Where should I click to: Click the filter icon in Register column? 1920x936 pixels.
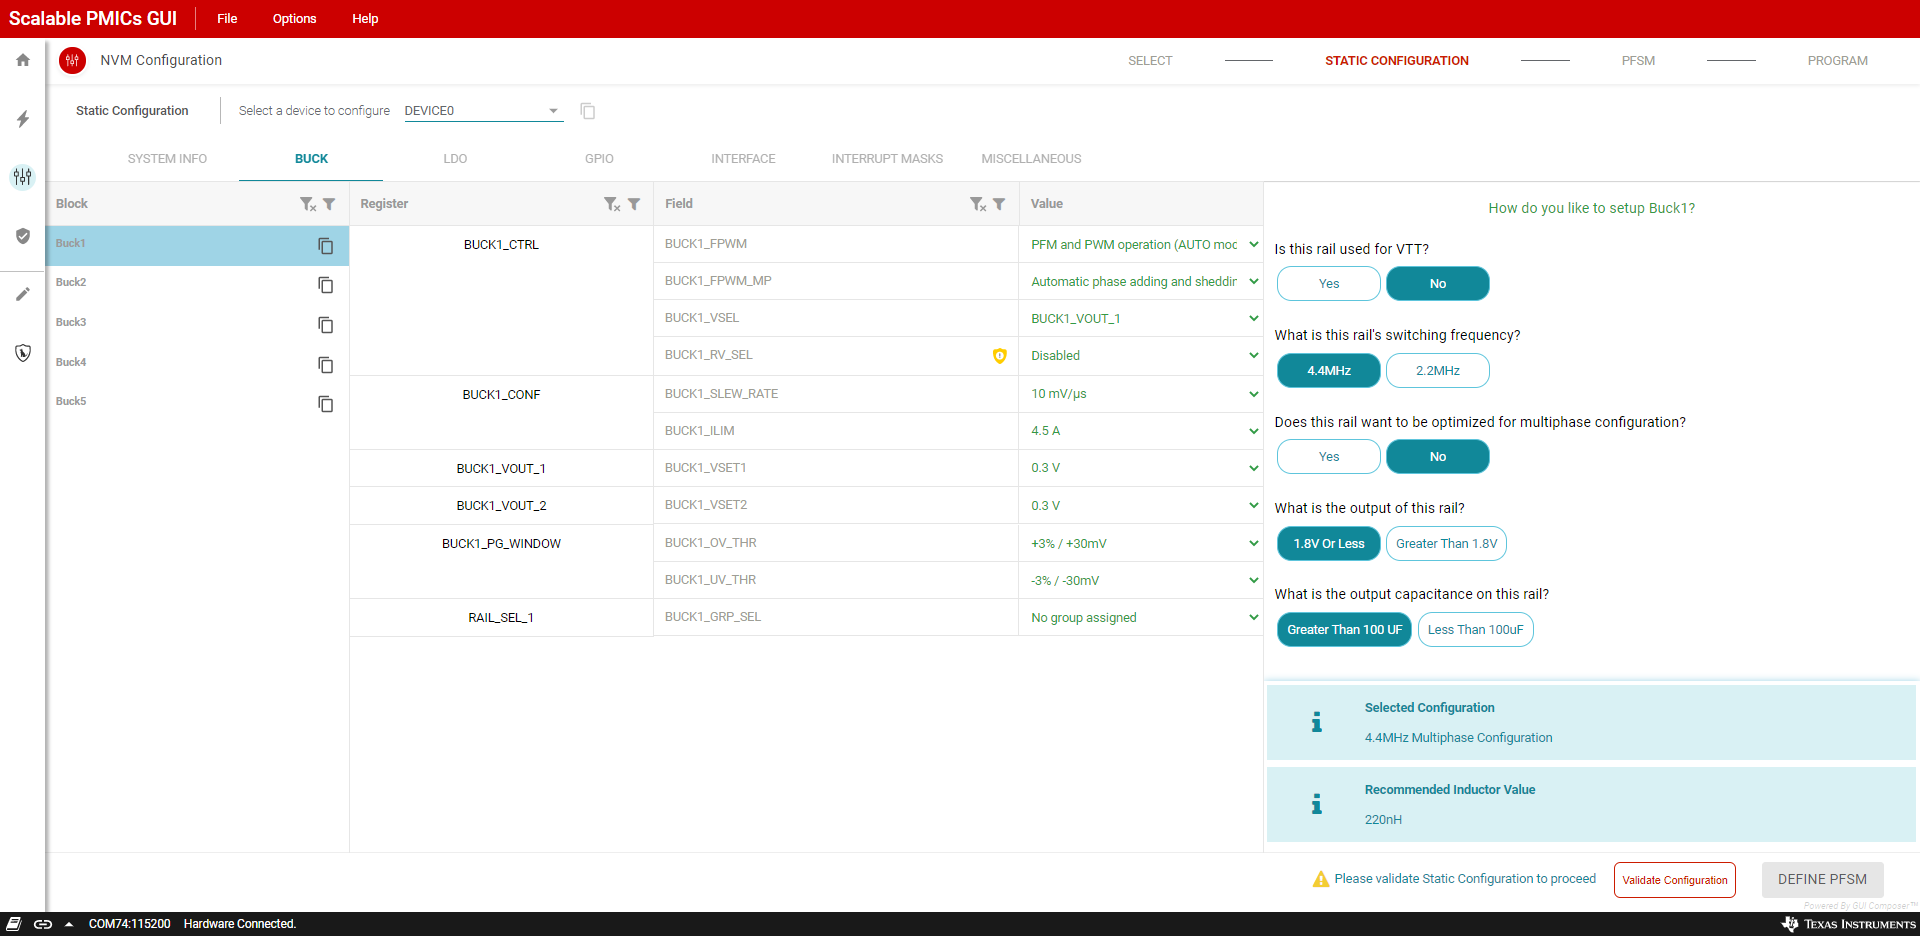(634, 204)
